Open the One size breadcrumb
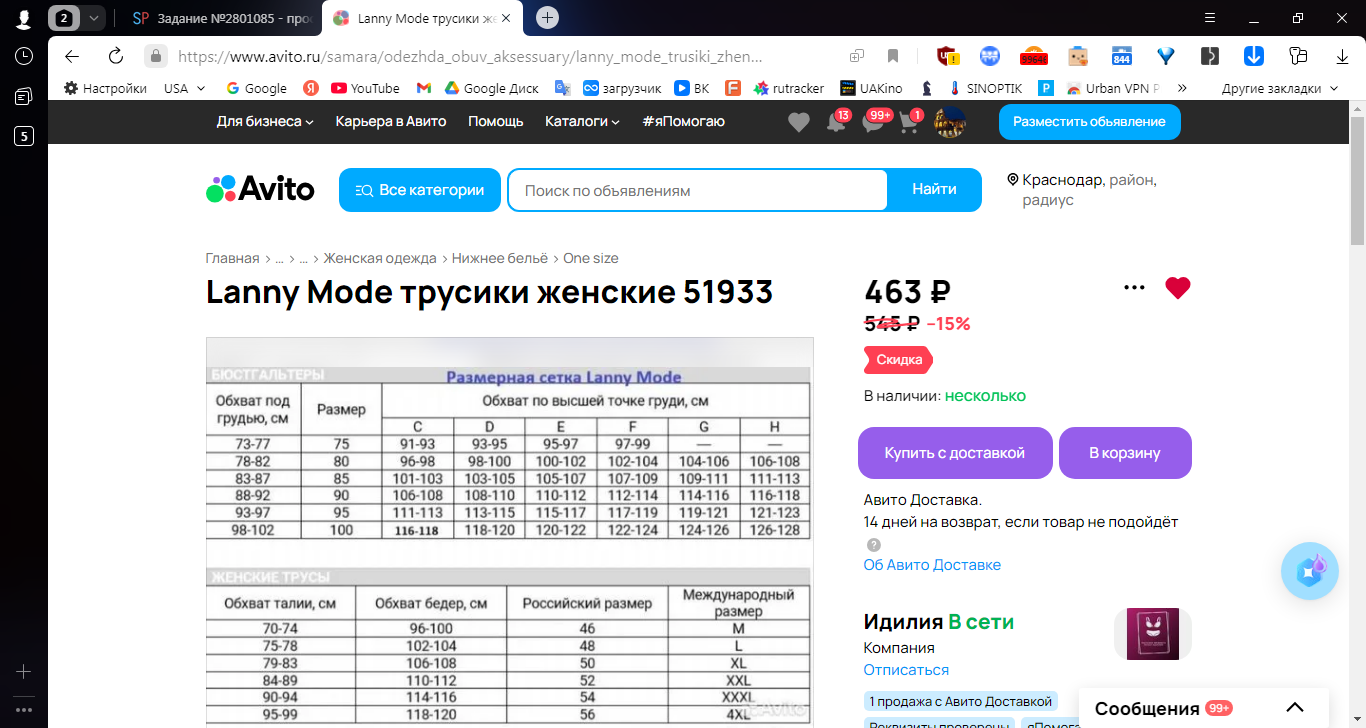This screenshot has height=728, width=1366. click(x=591, y=258)
